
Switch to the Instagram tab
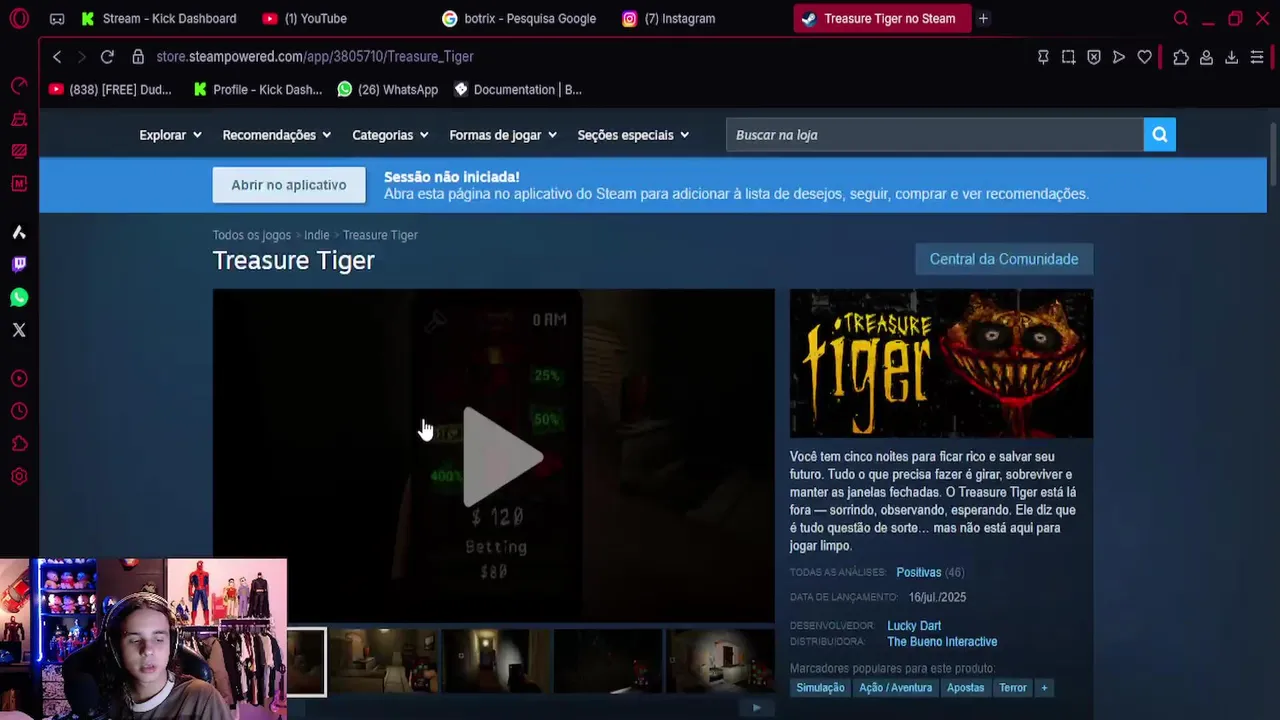click(669, 18)
